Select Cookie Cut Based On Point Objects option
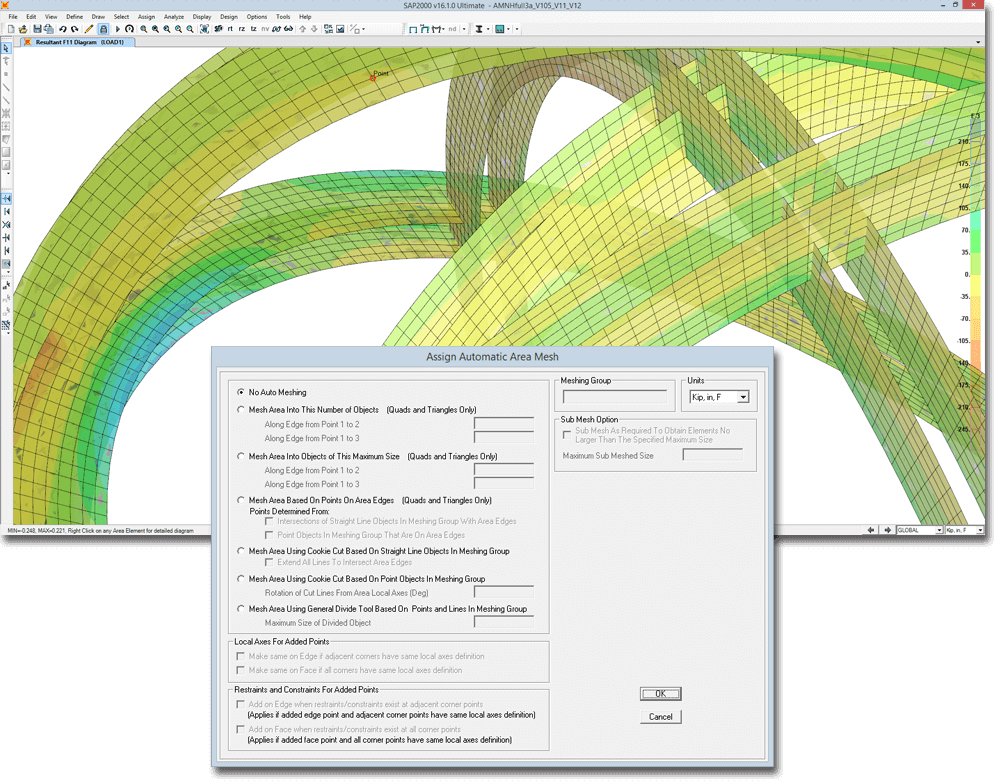The height and width of the screenshot is (781, 1000). pyautogui.click(x=241, y=579)
